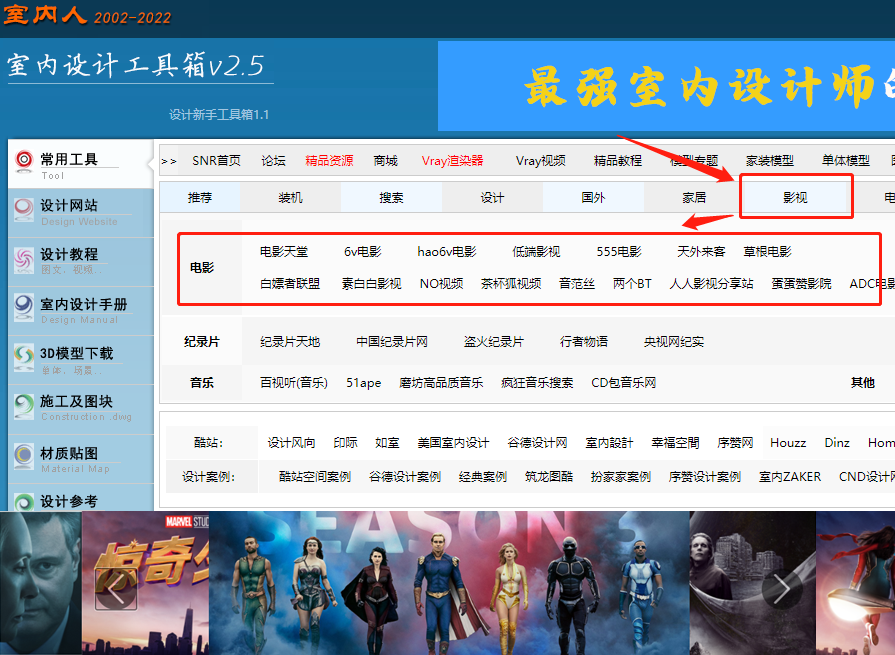Open the Houzz link
895x655 pixels.
click(788, 443)
